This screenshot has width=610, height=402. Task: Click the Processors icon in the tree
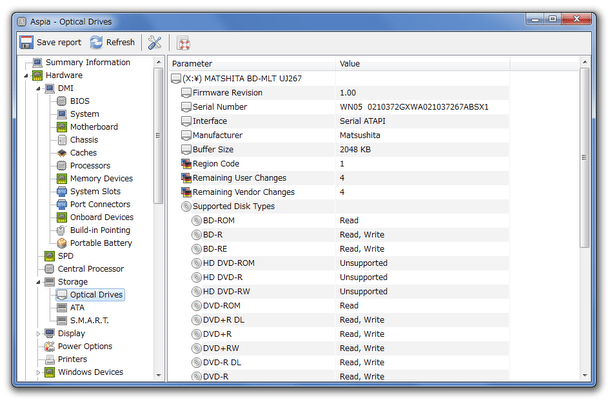click(x=61, y=166)
